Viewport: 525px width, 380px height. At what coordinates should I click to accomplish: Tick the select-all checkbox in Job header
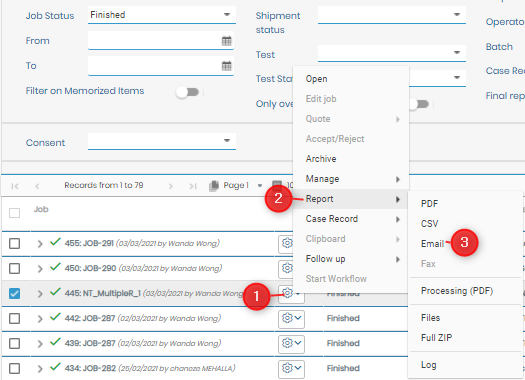(x=14, y=213)
